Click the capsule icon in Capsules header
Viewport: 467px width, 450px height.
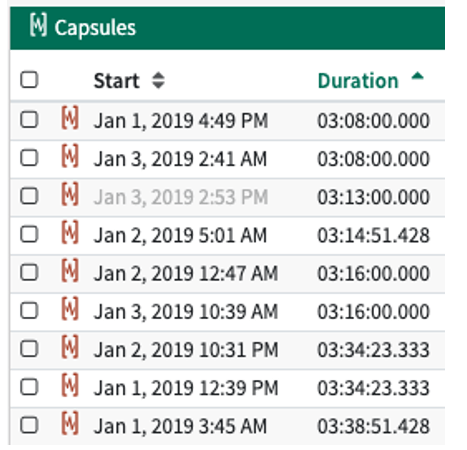point(38,25)
